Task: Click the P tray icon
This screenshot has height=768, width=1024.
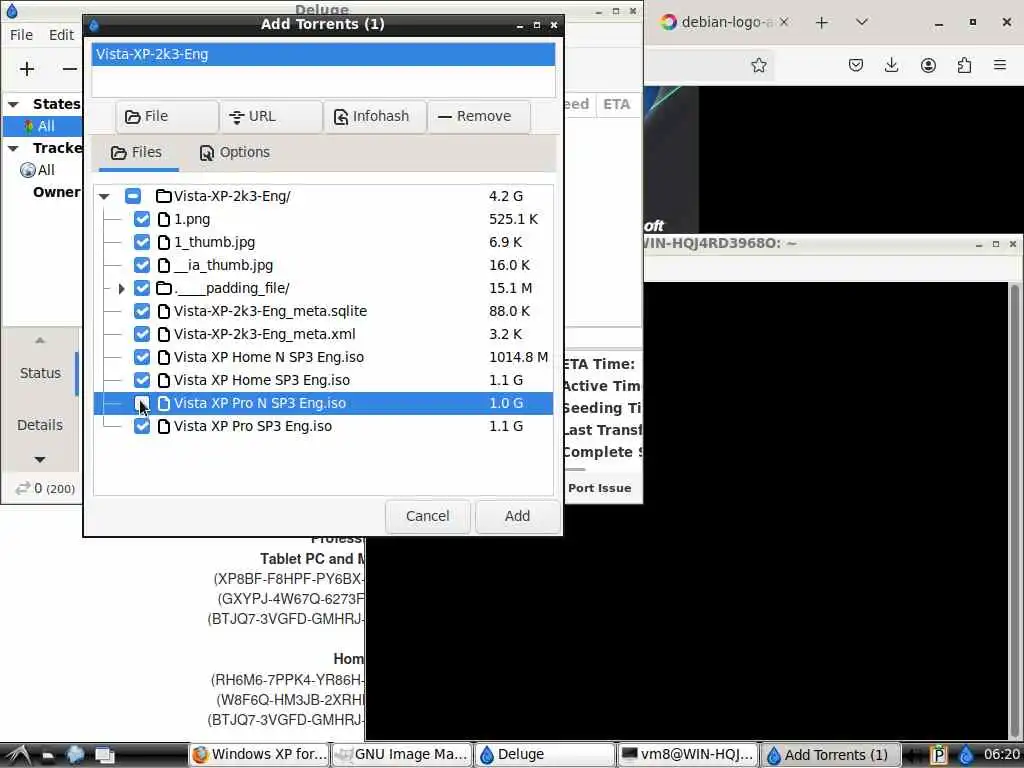Action: click(938, 755)
